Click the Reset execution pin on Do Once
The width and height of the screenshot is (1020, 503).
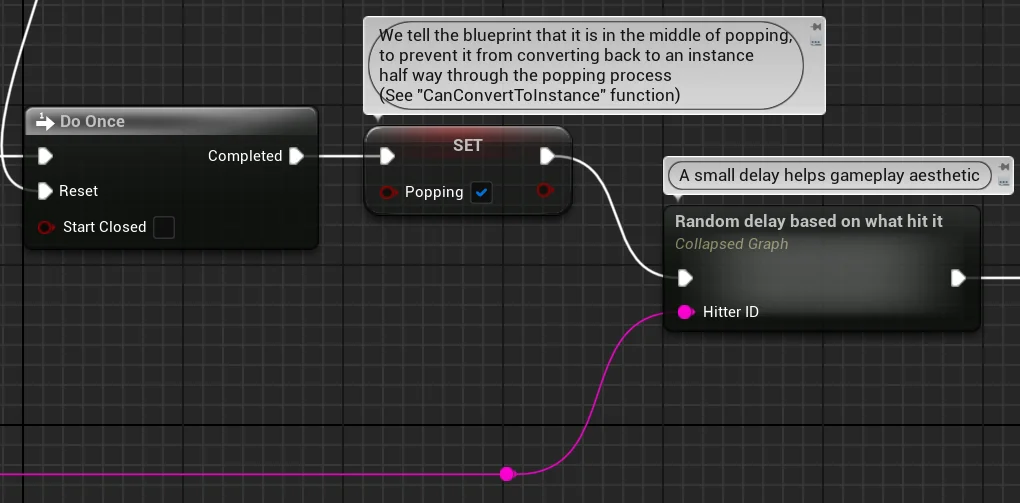point(45,191)
